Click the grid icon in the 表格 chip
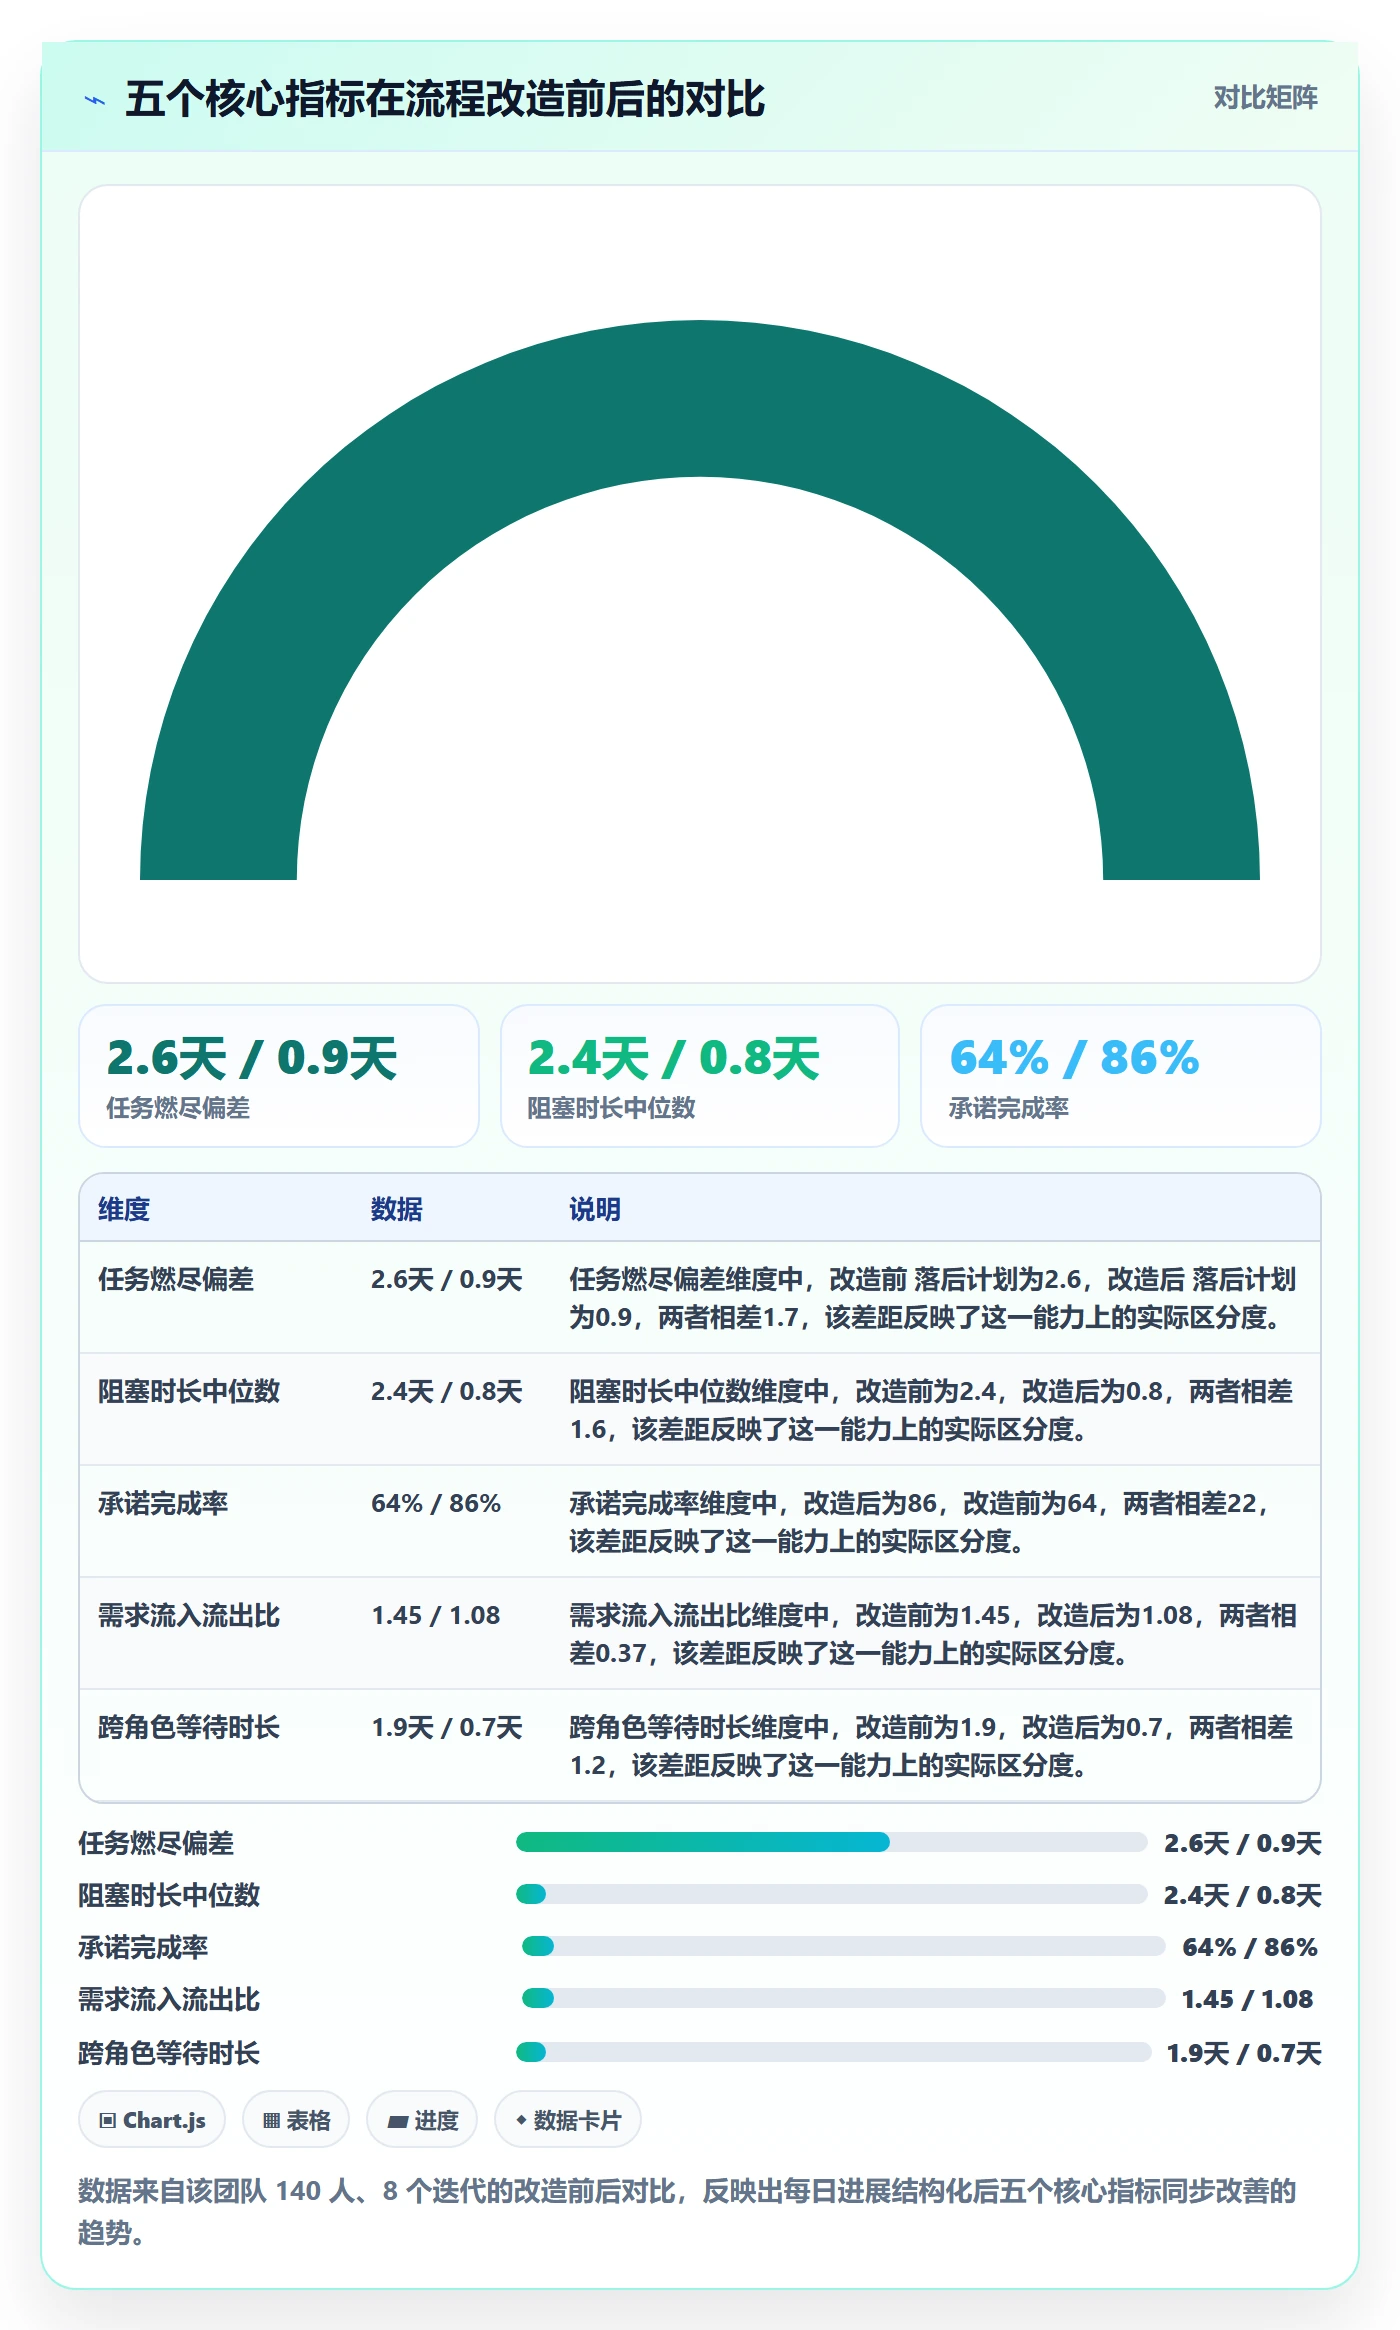 click(x=271, y=2120)
